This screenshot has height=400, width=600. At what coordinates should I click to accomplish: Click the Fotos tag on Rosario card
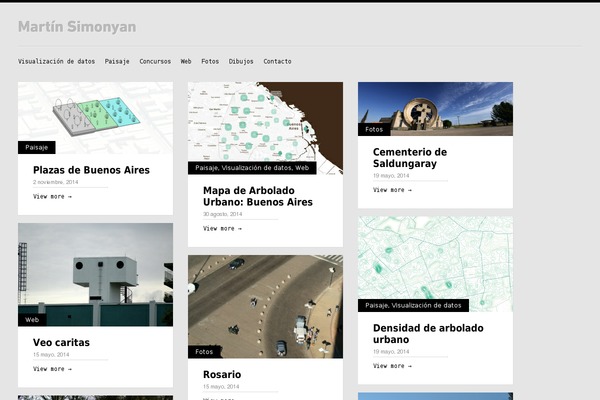(204, 352)
